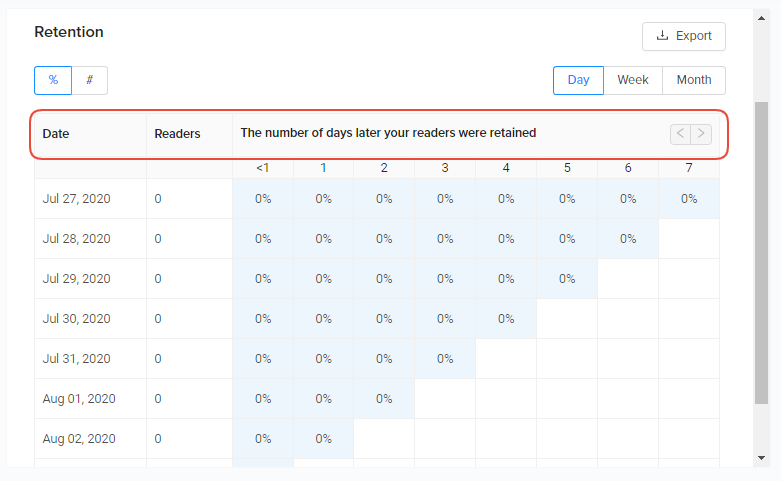Viewport: 781px width, 481px height.
Task: Click the <1 day column header
Action: click(x=262, y=168)
